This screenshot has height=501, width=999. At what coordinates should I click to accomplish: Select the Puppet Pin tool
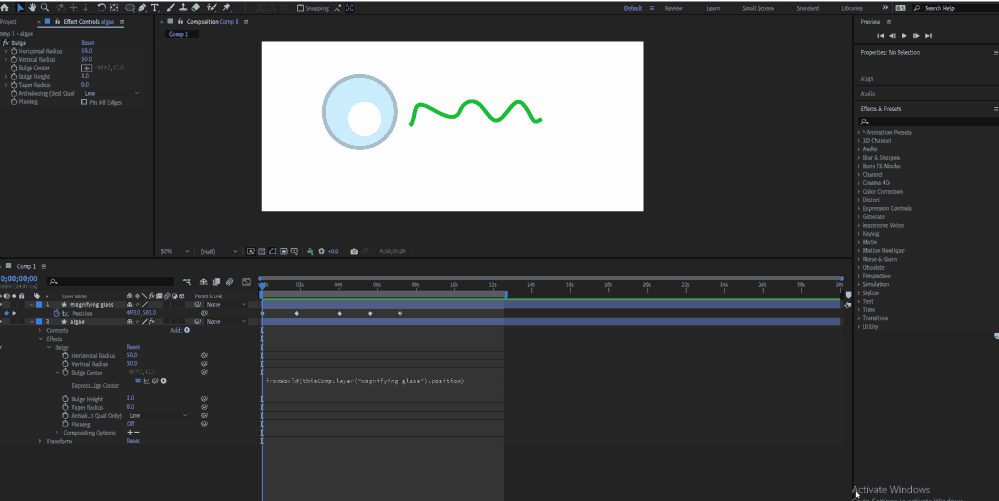coord(227,8)
